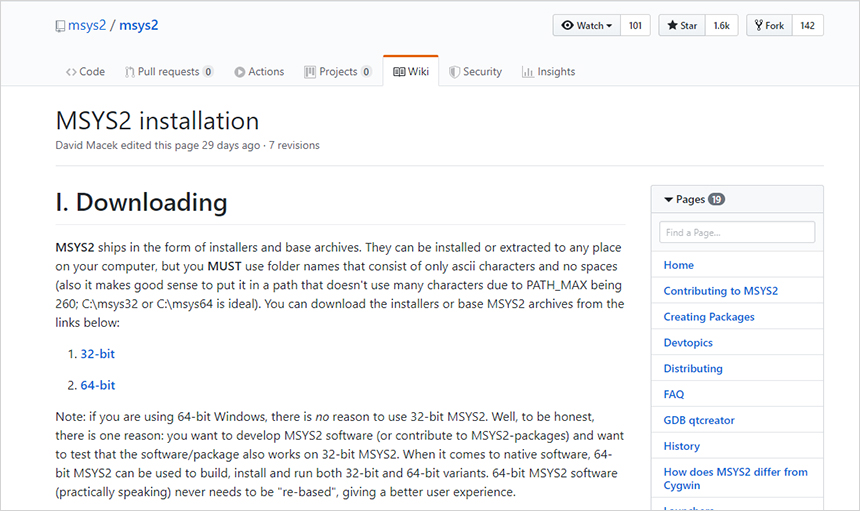Screen dimensions: 860x511
Task: Click the eye icon in Watch button
Action: [x=568, y=25]
